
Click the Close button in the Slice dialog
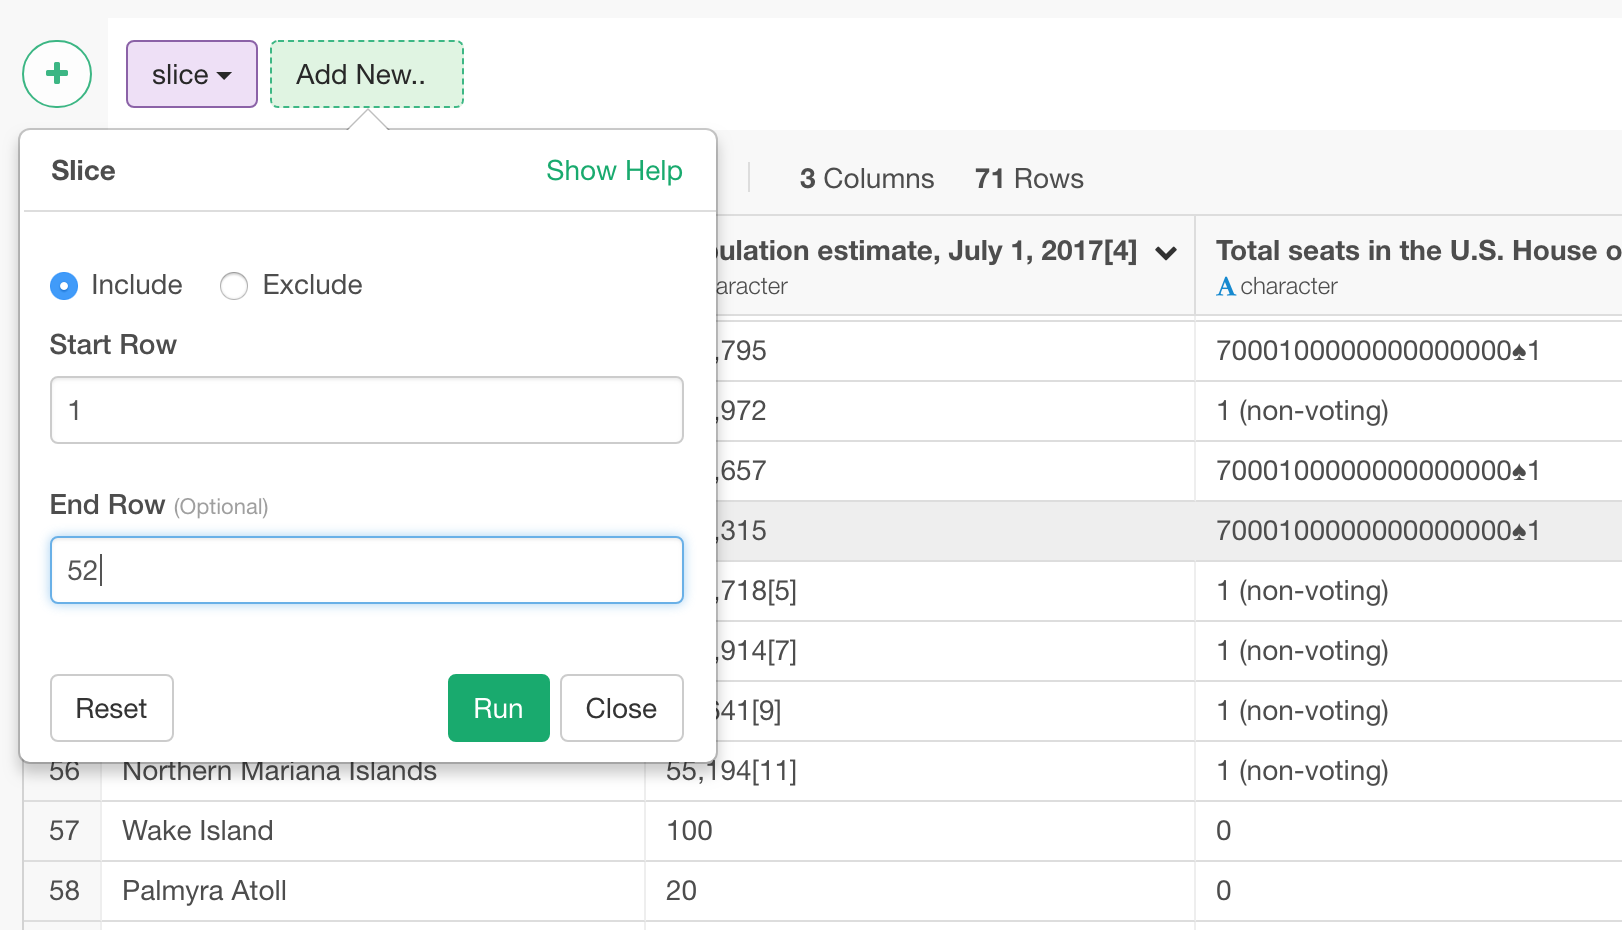click(621, 708)
